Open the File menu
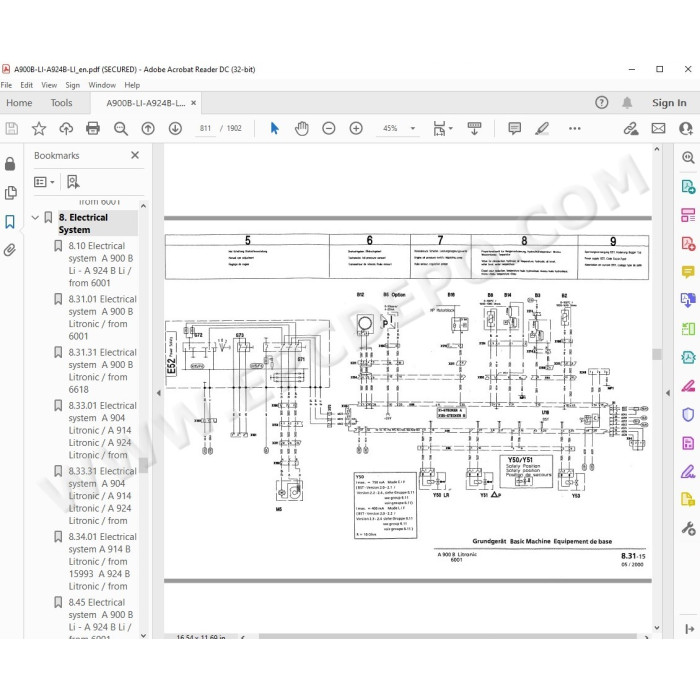 [6, 85]
